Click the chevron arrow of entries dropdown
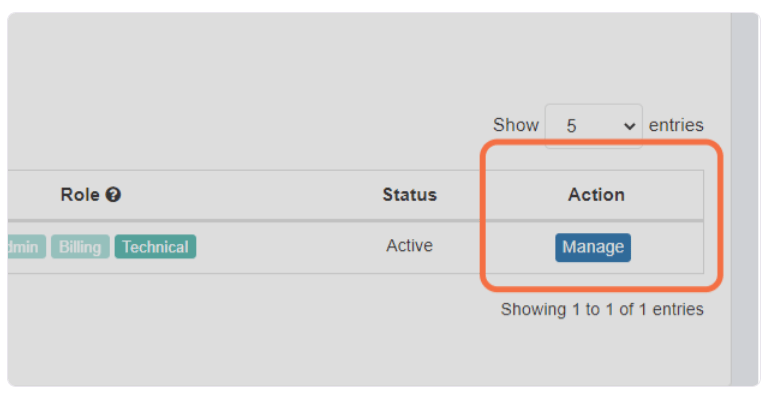The width and height of the screenshot is (771, 397). (629, 127)
